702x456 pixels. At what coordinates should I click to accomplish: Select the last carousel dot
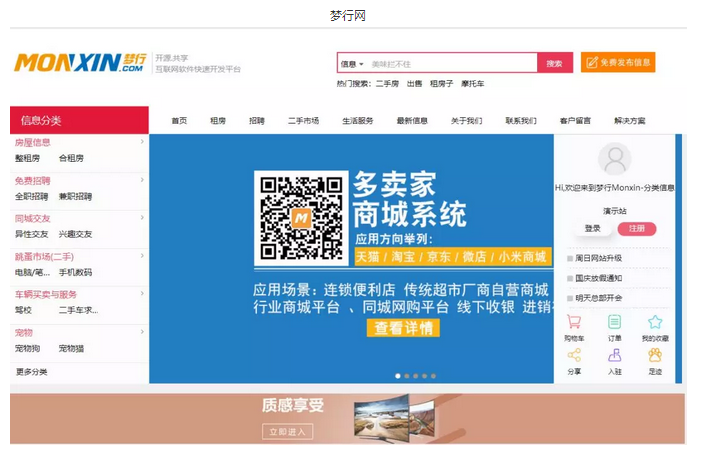433,376
